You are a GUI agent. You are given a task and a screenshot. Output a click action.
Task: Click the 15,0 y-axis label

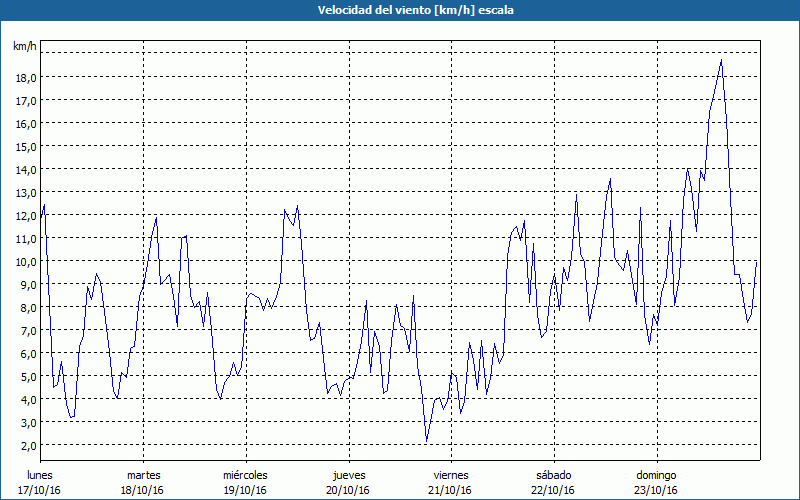point(25,146)
